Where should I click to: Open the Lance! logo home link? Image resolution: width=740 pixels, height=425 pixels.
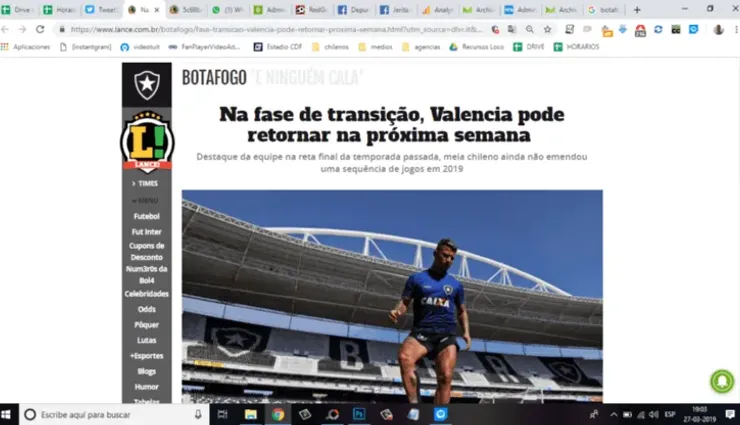click(x=147, y=142)
